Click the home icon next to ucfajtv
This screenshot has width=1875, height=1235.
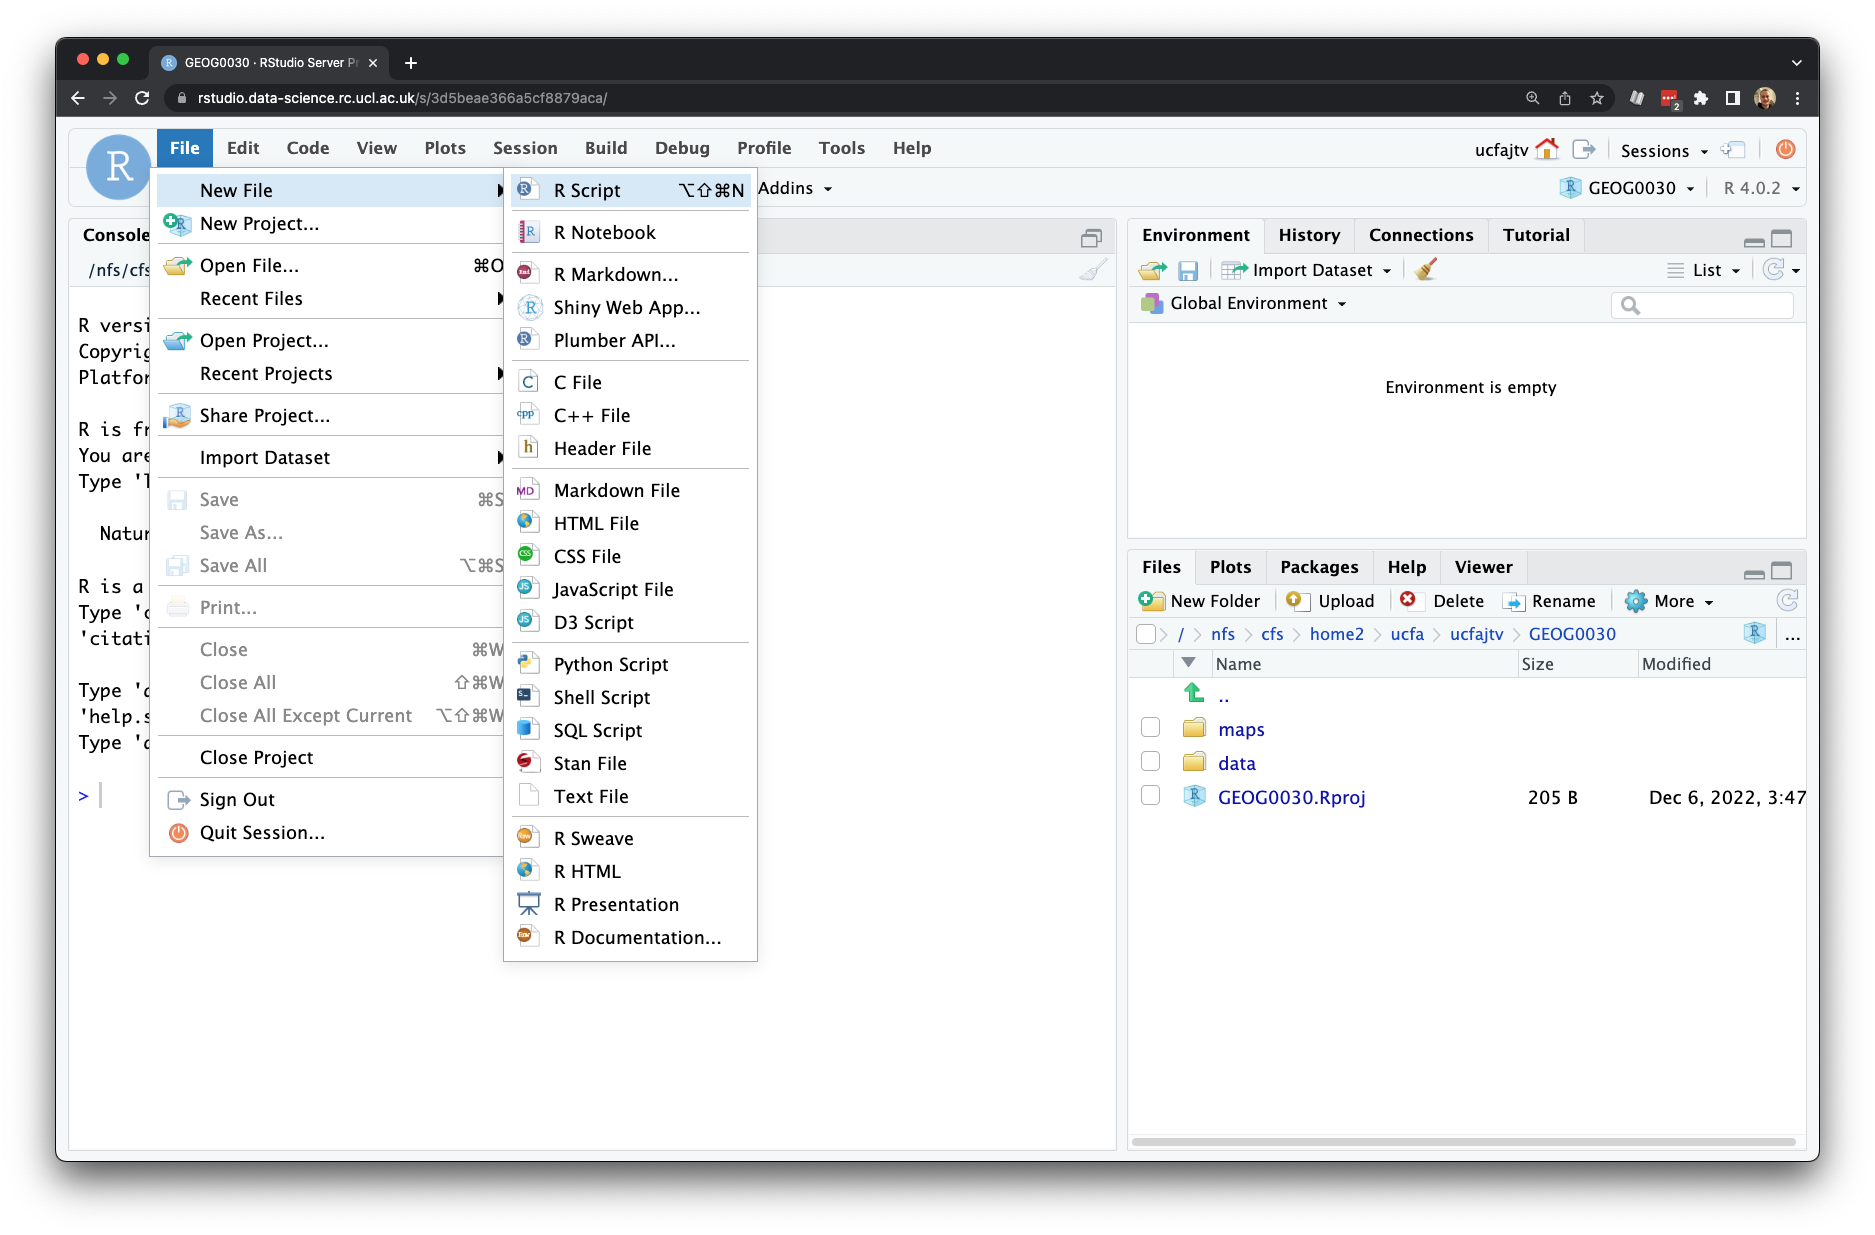[x=1546, y=150]
